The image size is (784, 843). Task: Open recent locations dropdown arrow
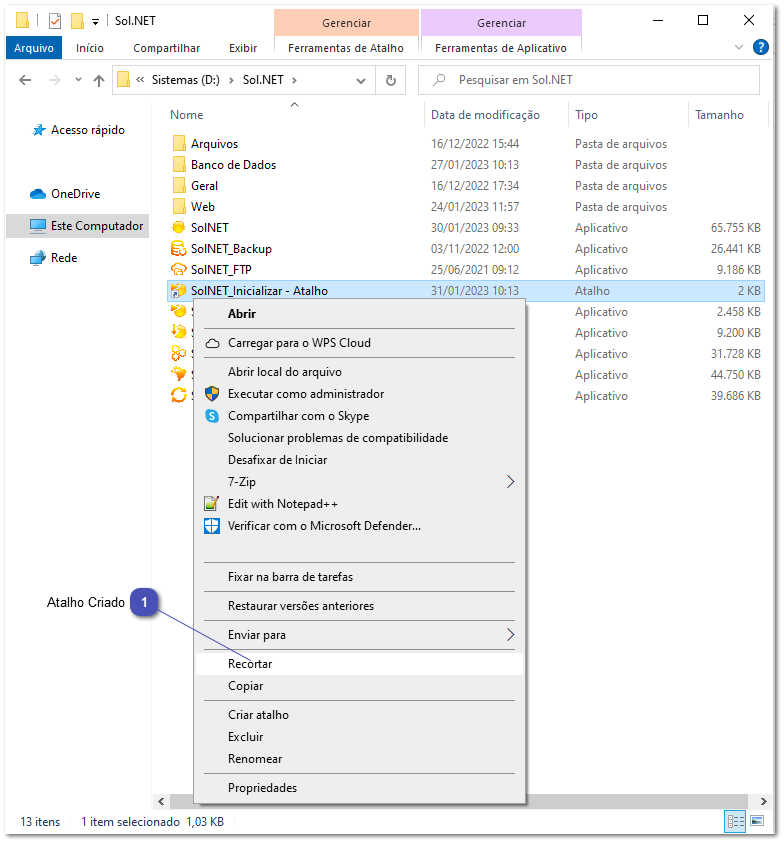[x=79, y=80]
